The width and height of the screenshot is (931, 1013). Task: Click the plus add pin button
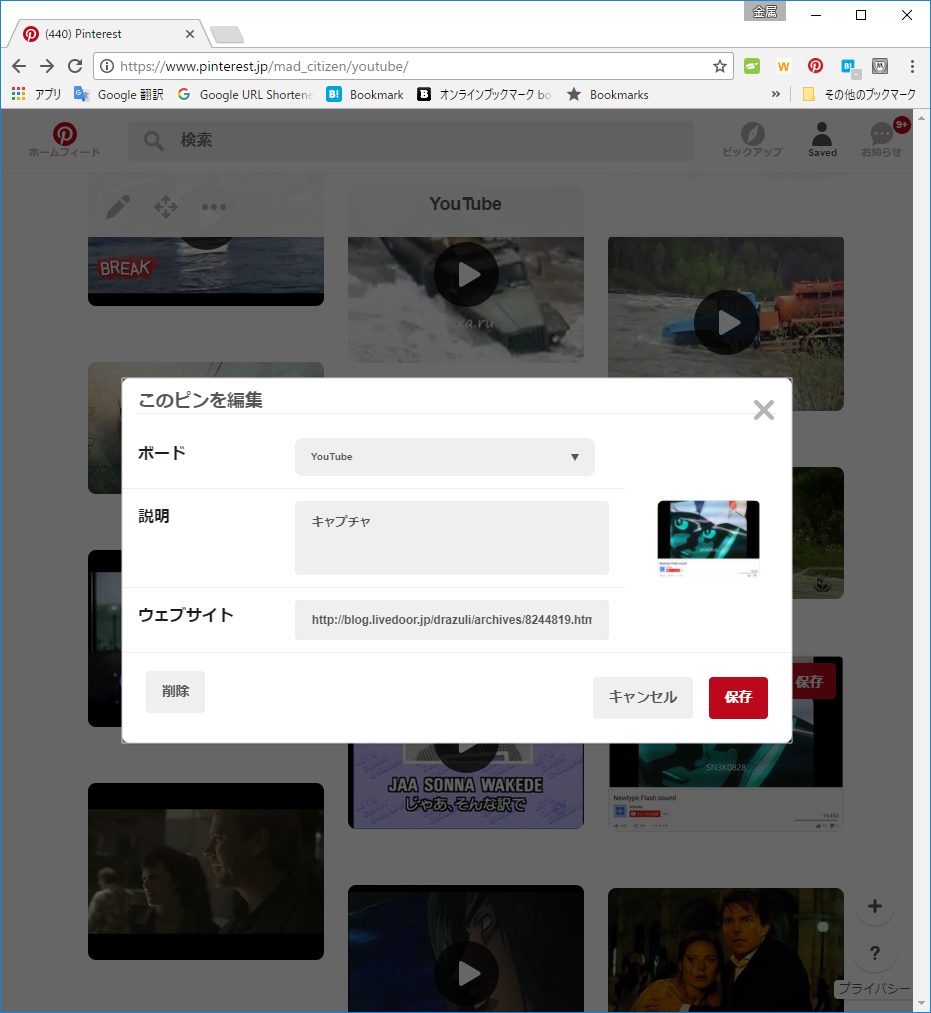pyautogui.click(x=875, y=906)
